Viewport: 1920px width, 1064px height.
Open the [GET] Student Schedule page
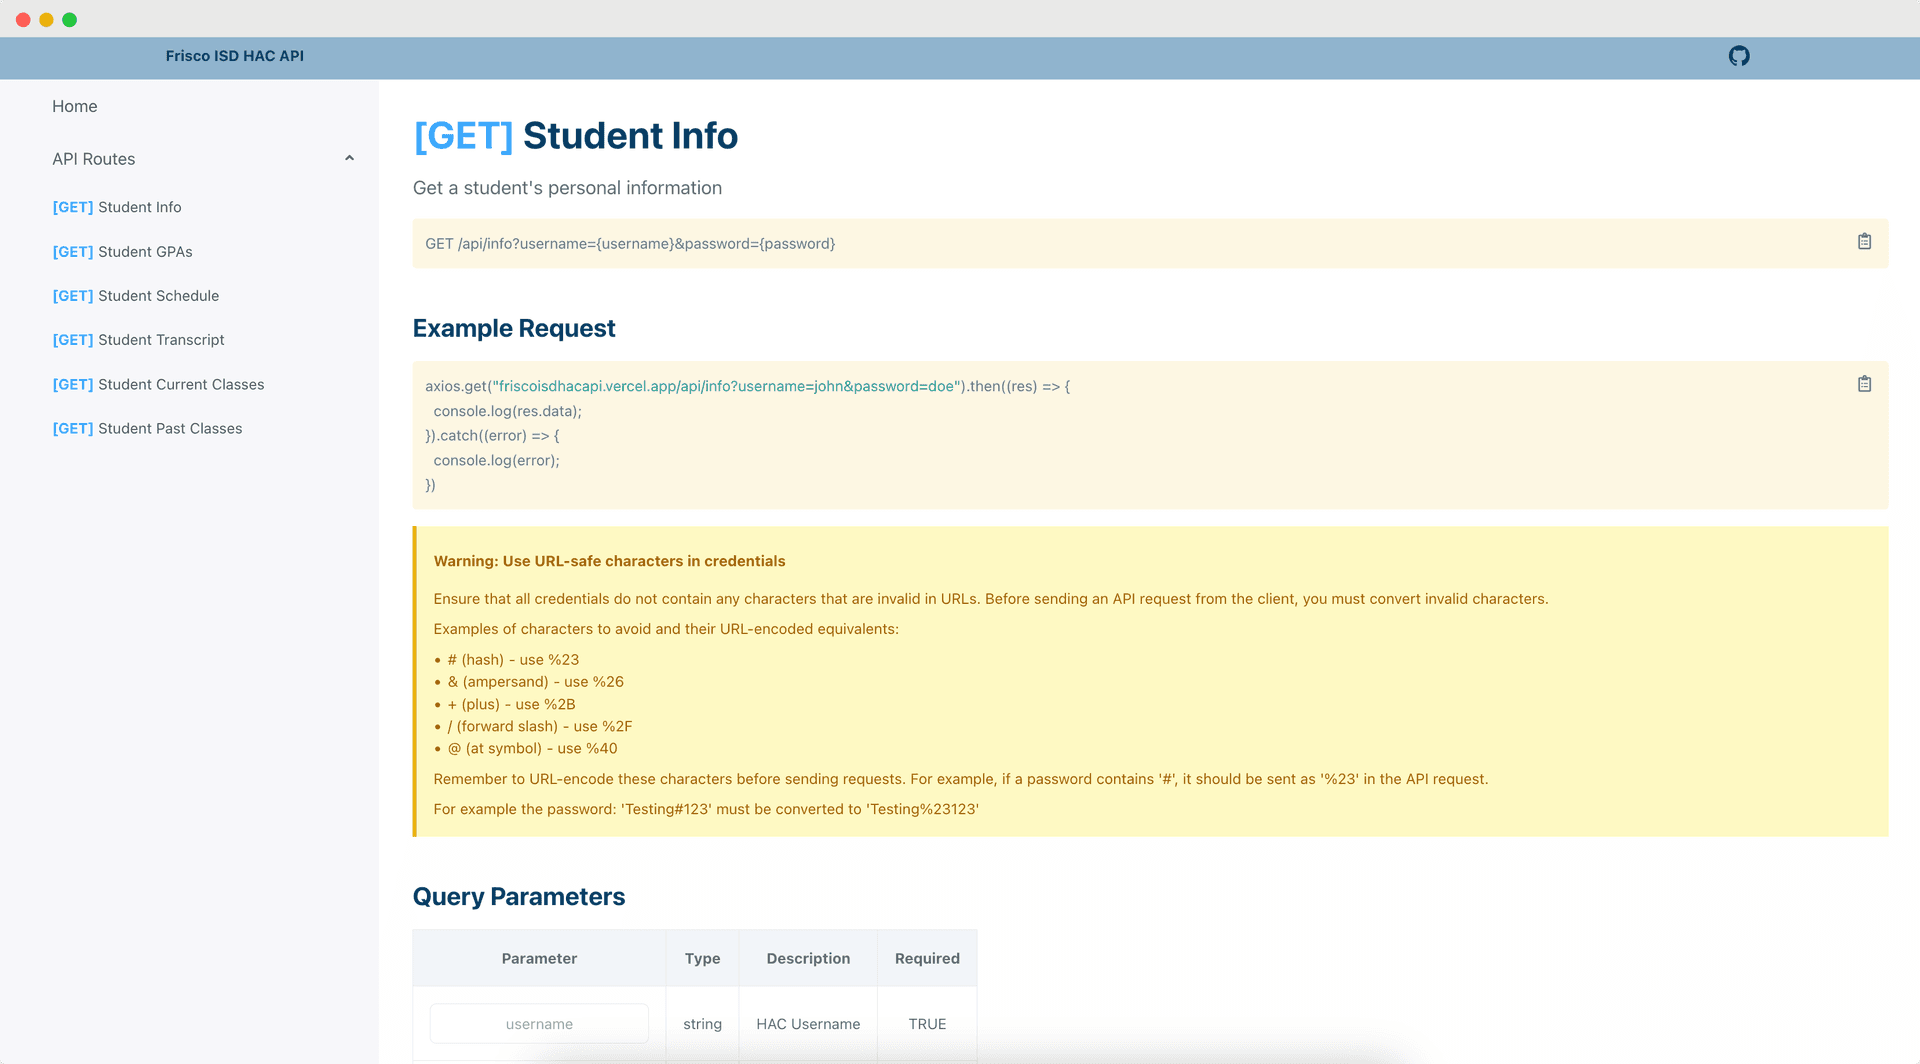[136, 295]
